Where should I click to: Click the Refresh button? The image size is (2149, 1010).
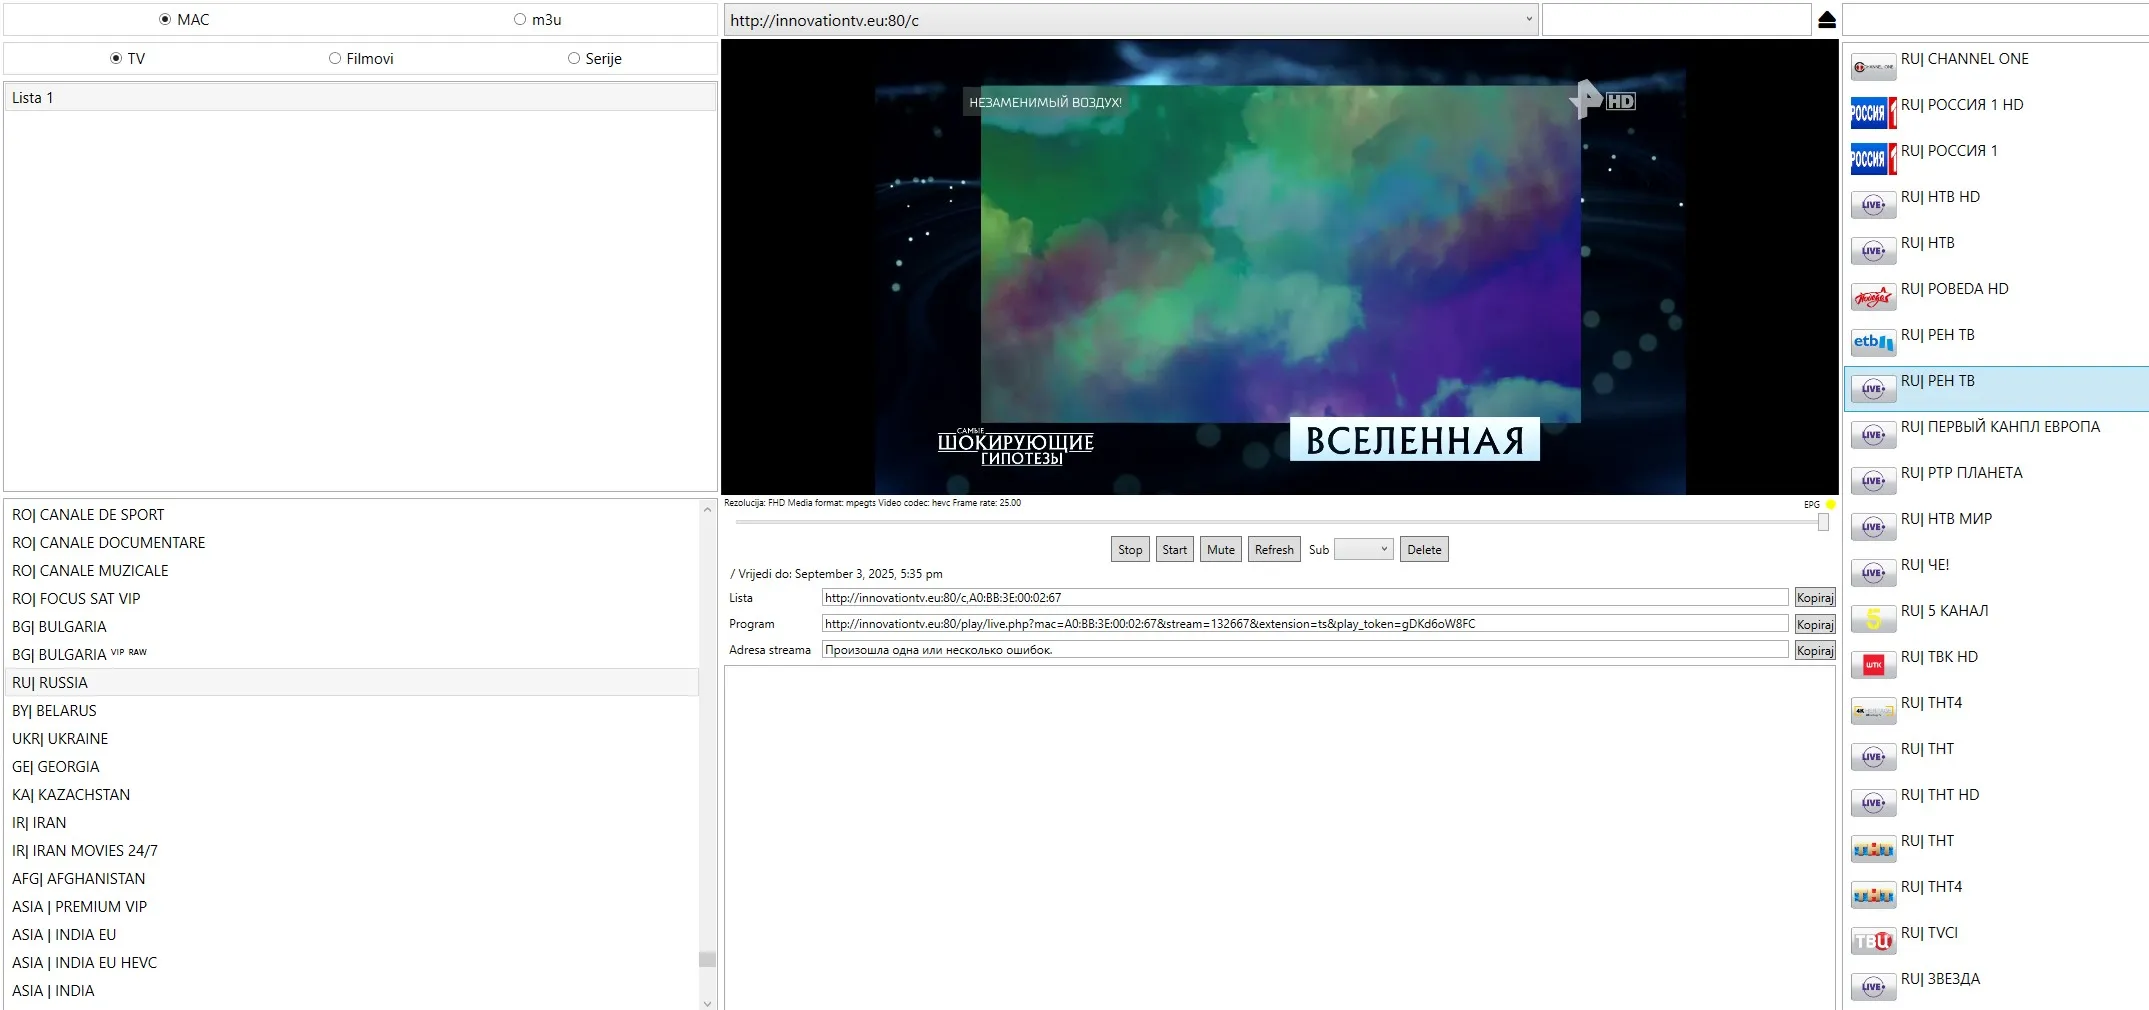click(x=1274, y=549)
